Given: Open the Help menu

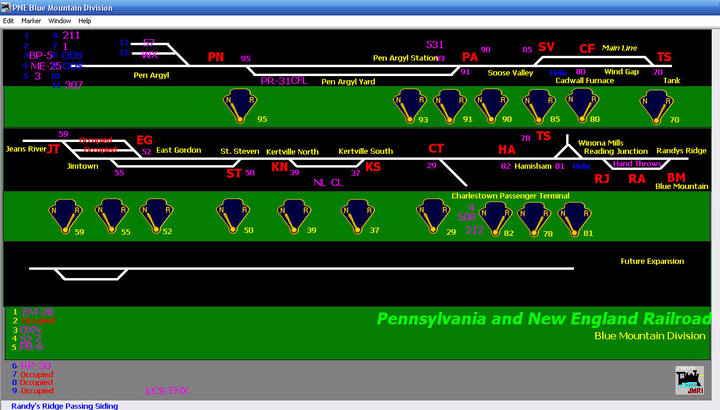Looking at the screenshot, I should [84, 21].
